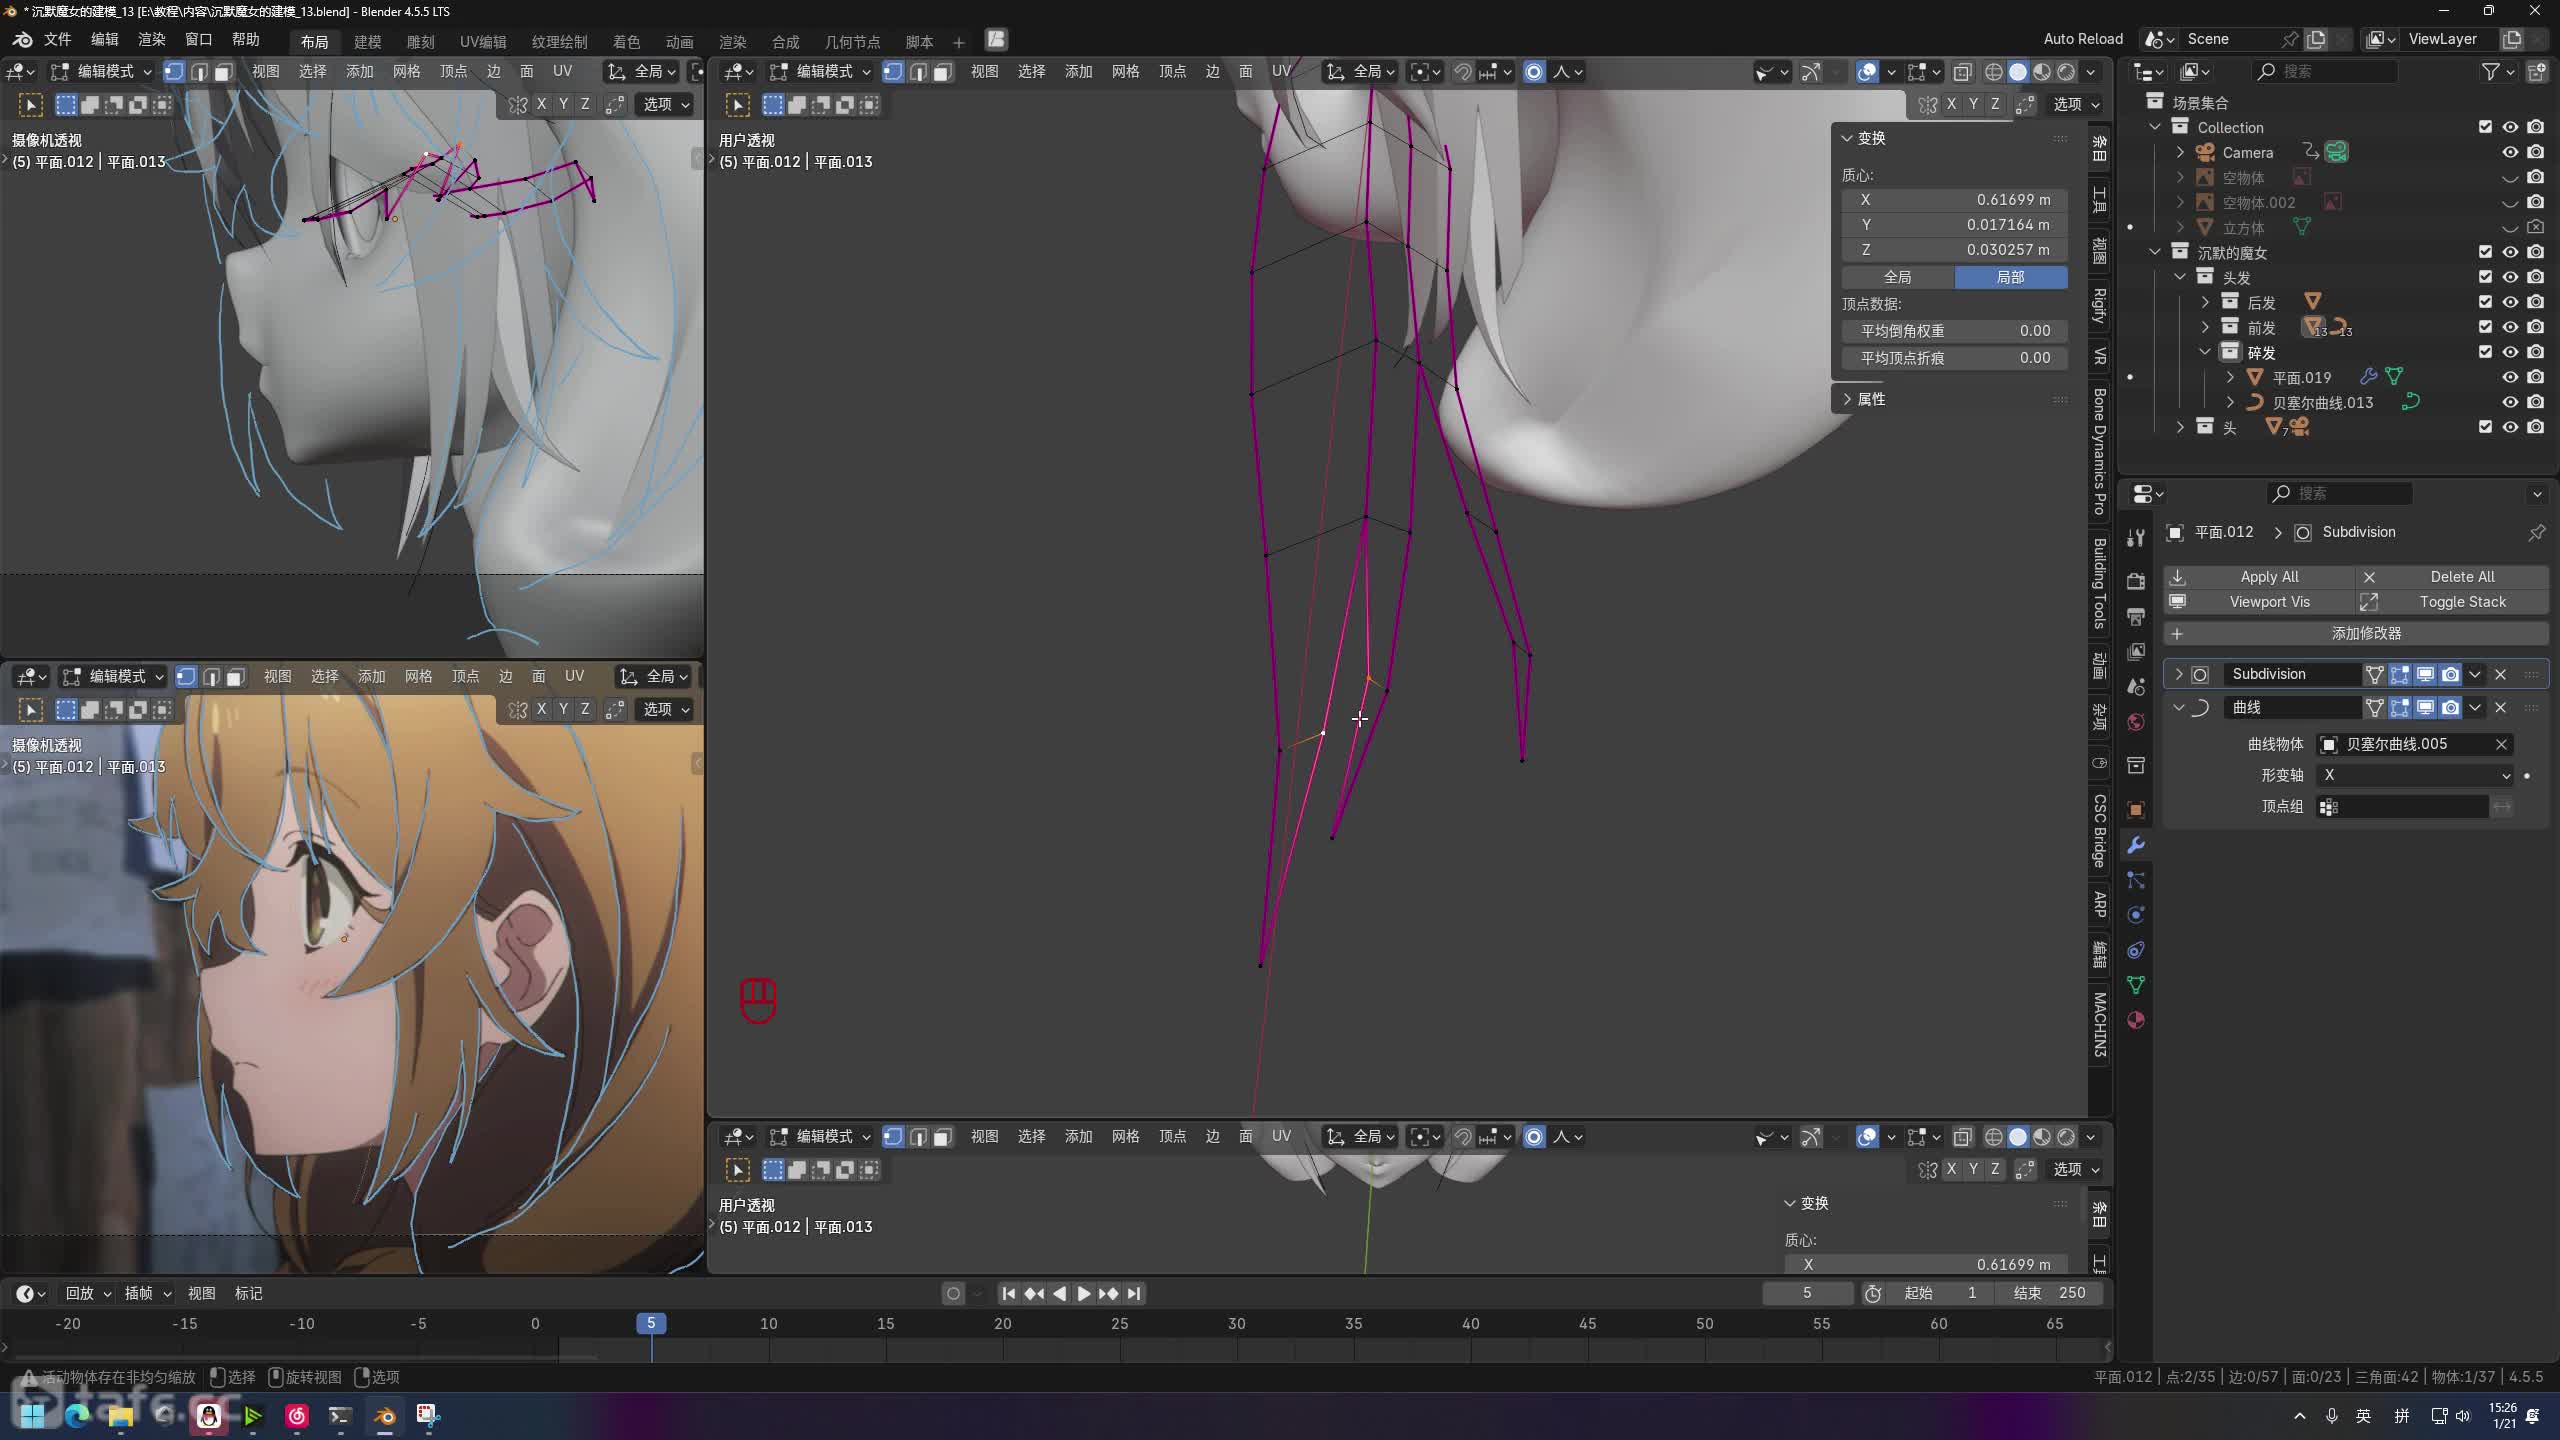Toggle X-ray in main viewport header
This screenshot has height=1440, width=2560.
point(1962,72)
